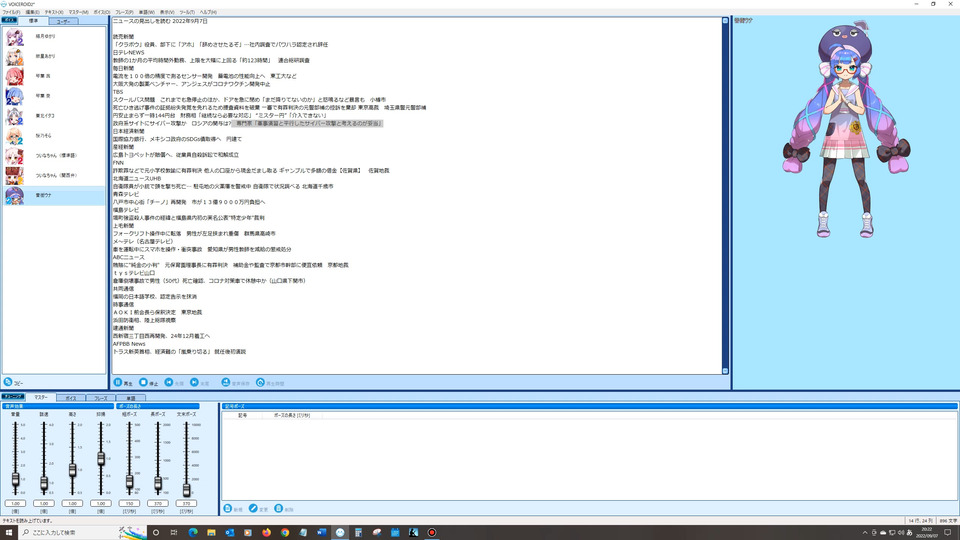The height and width of the screenshot is (540, 960).
Task: Open Microsoft Word from the taskbar
Action: [321, 532]
